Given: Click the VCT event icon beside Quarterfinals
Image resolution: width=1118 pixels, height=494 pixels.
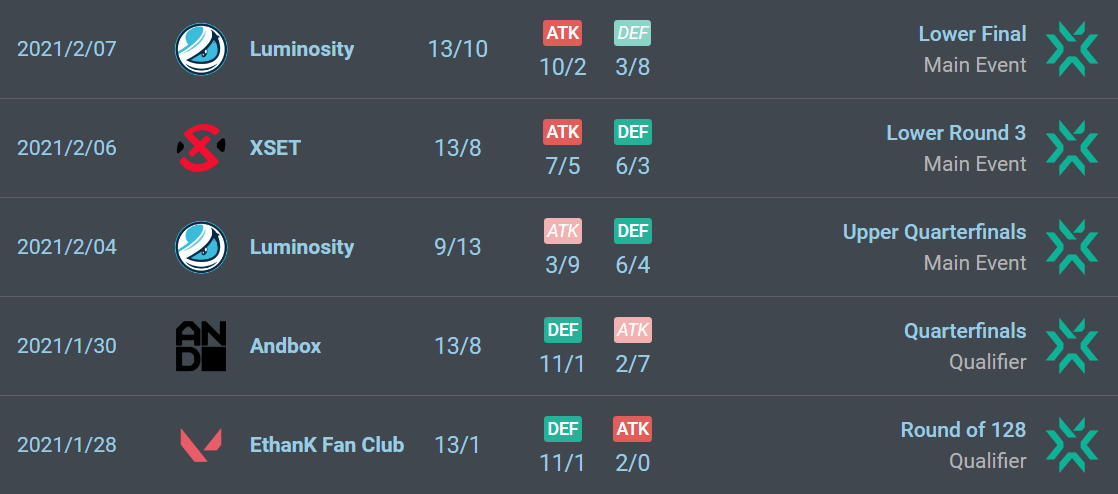Looking at the screenshot, I should 1072,346.
